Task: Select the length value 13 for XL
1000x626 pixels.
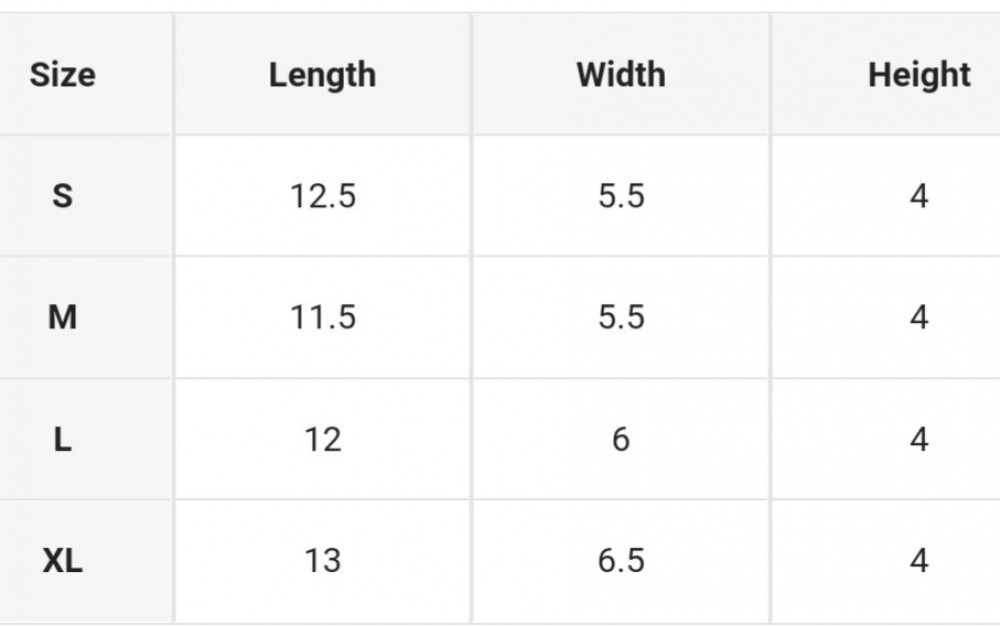Action: coord(323,561)
